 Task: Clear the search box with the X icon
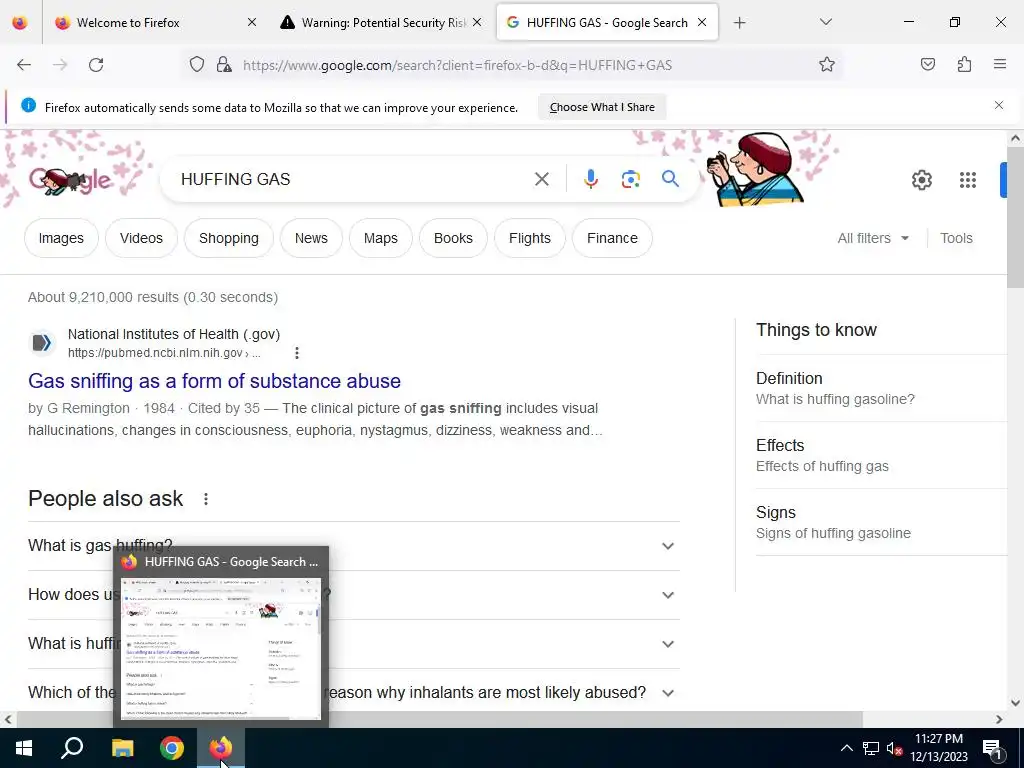pyautogui.click(x=541, y=179)
